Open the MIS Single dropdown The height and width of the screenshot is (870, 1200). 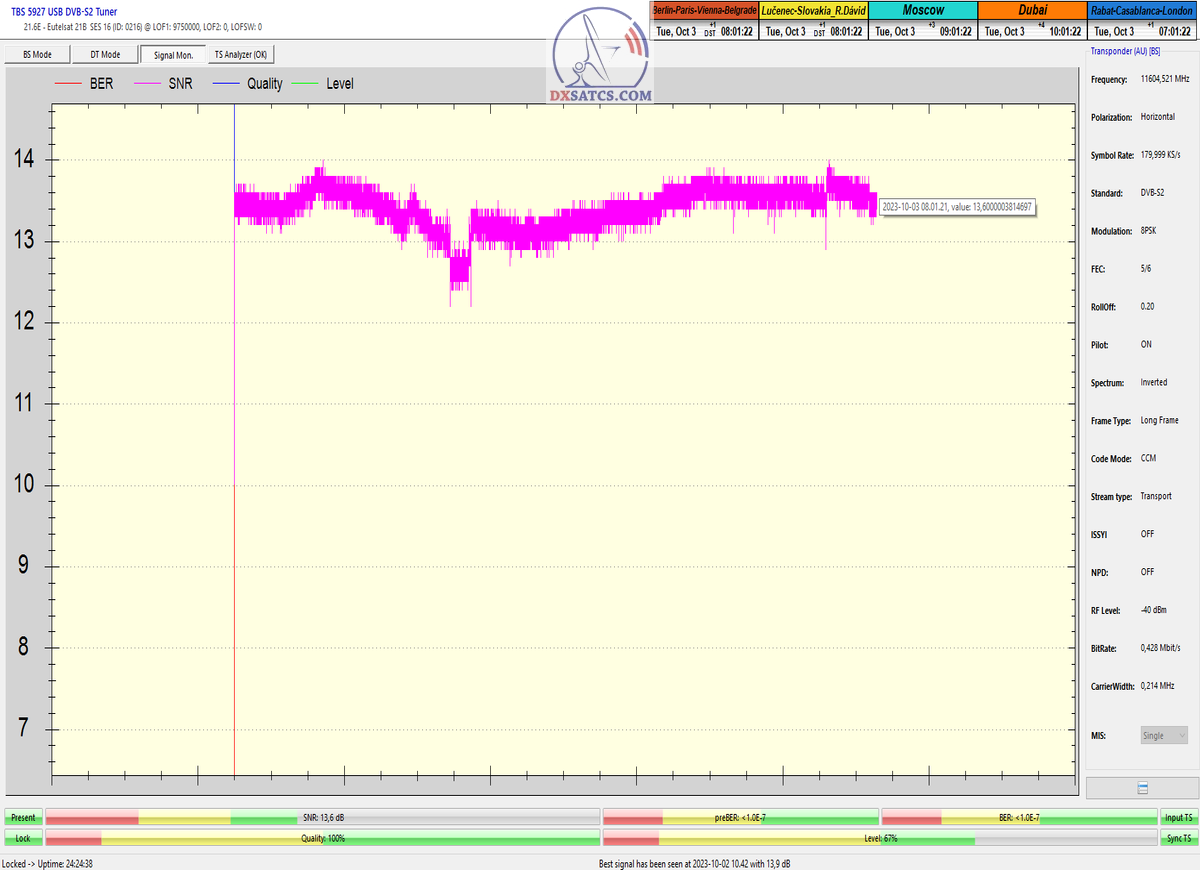coord(1164,735)
